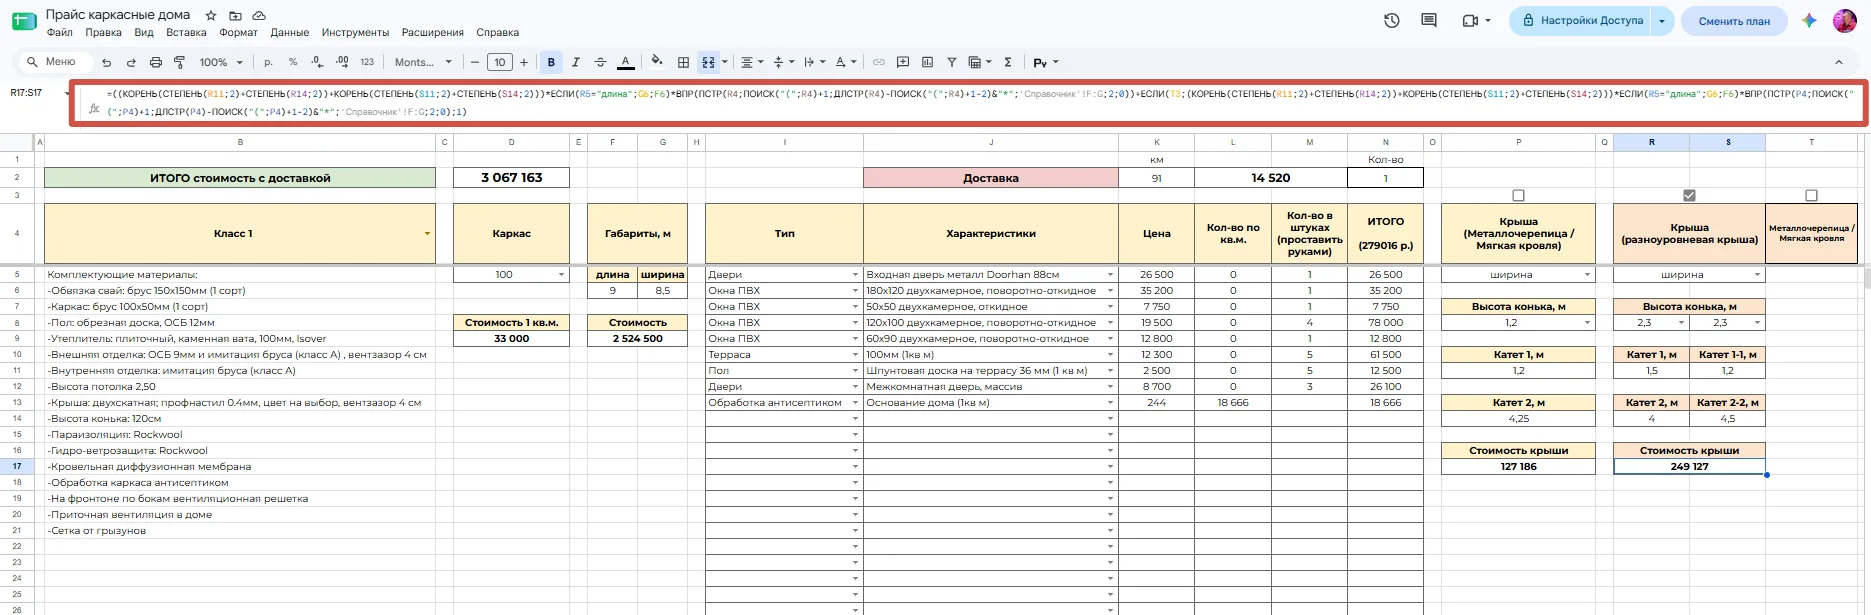Activate the paint format tool
1871x615 pixels.
tap(180, 62)
